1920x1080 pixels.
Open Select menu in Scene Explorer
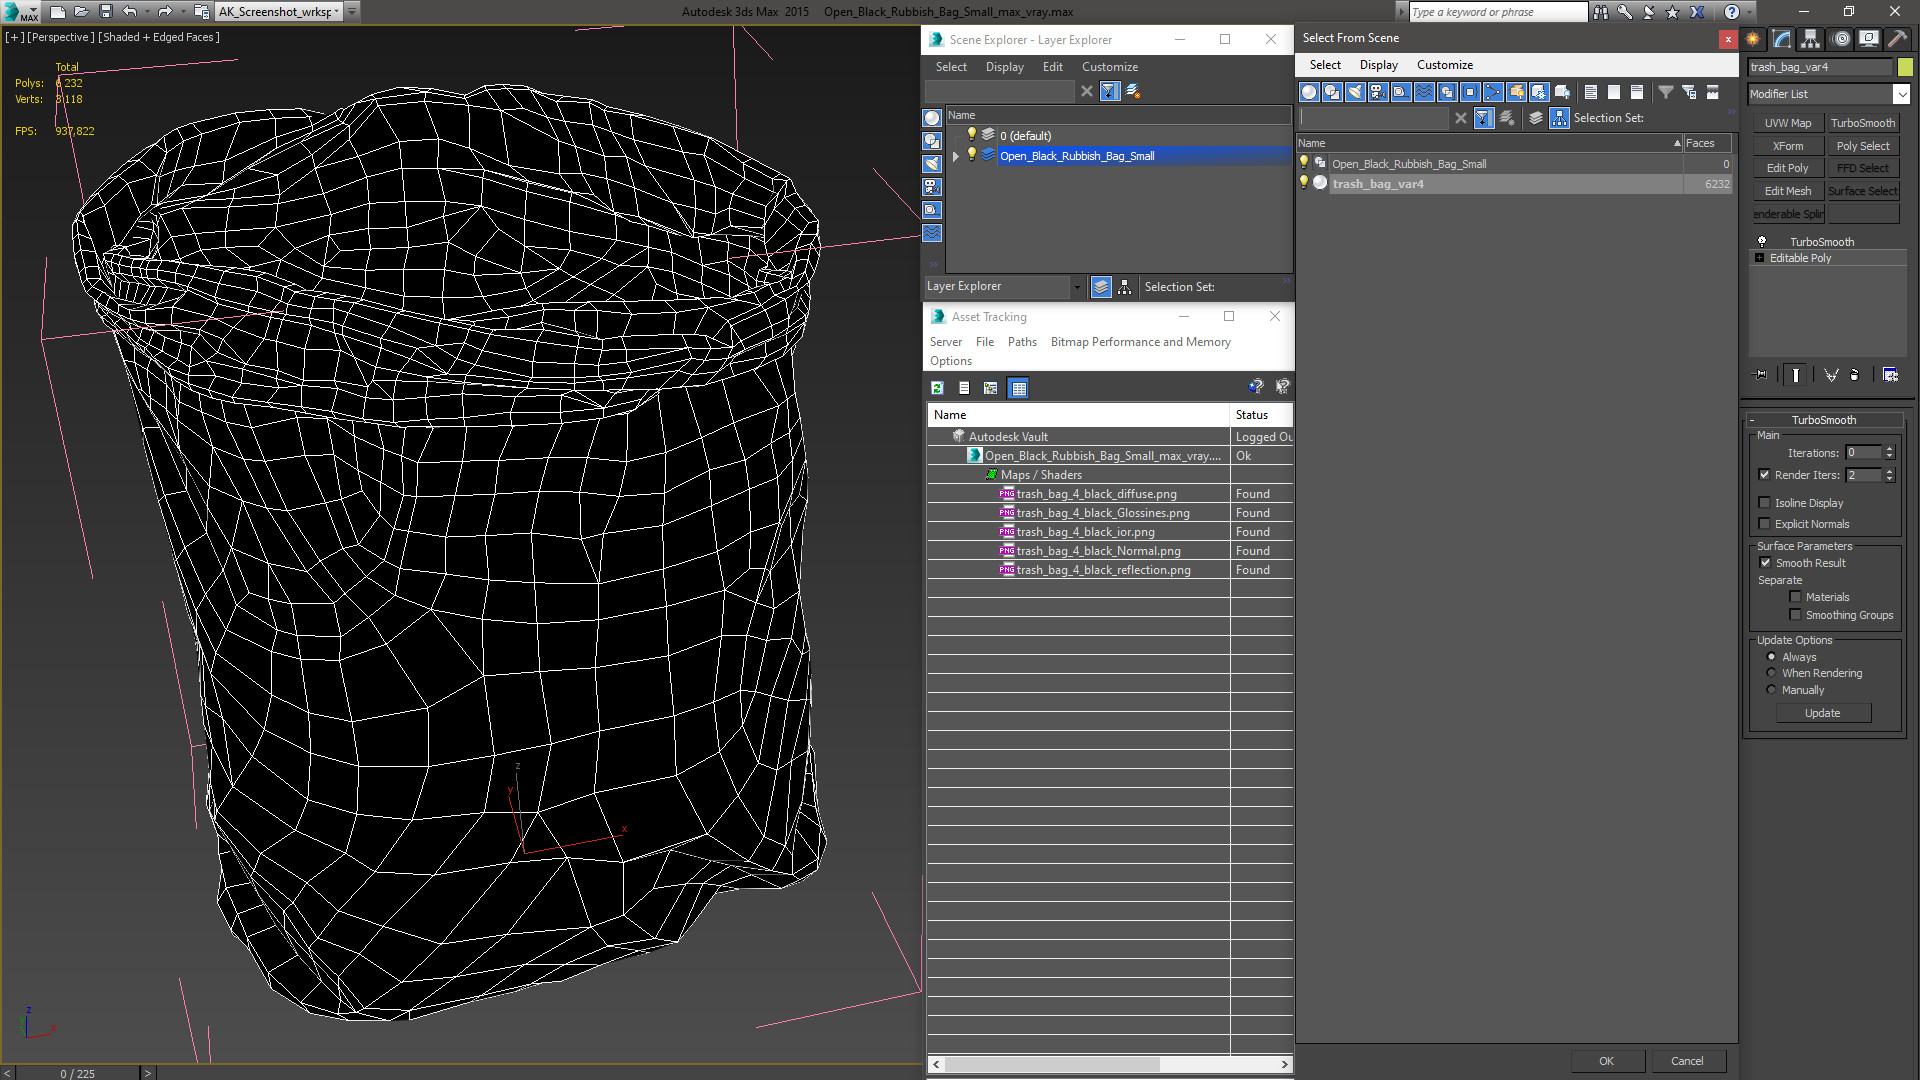tap(951, 67)
